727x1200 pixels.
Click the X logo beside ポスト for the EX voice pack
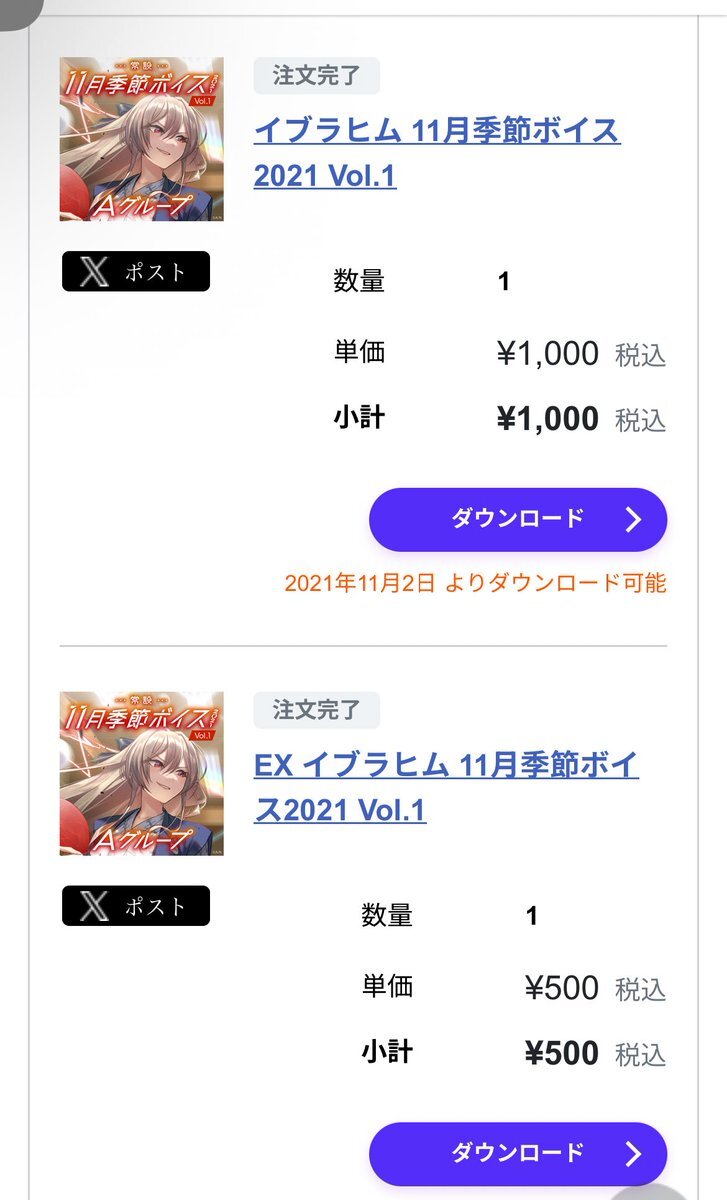tap(93, 906)
